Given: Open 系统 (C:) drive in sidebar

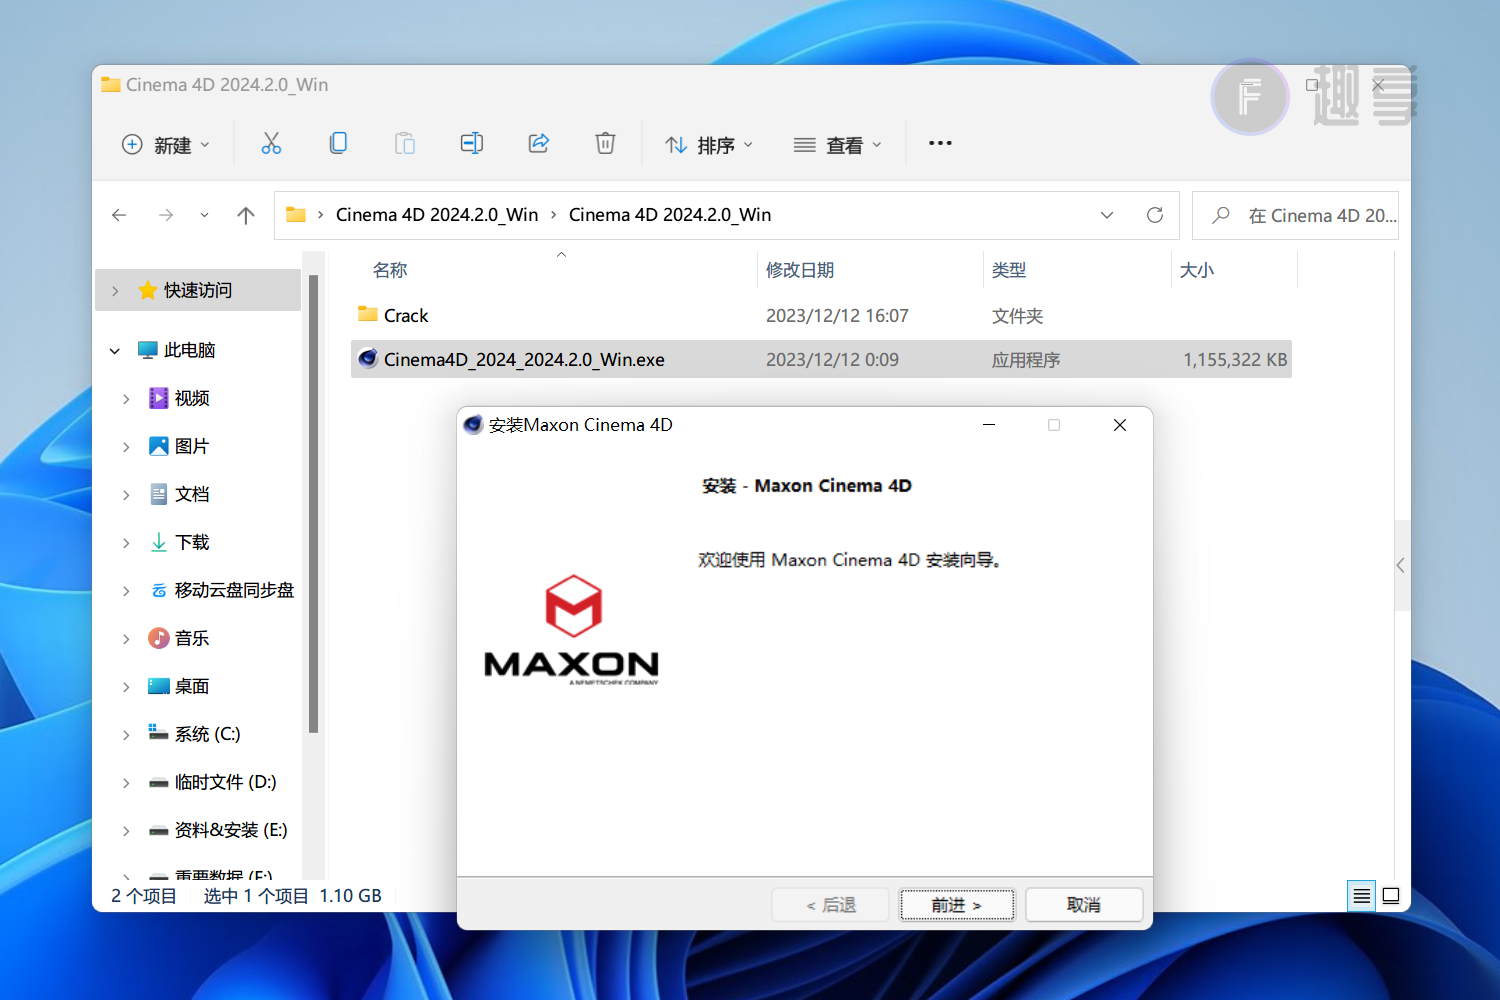Looking at the screenshot, I should tap(207, 734).
